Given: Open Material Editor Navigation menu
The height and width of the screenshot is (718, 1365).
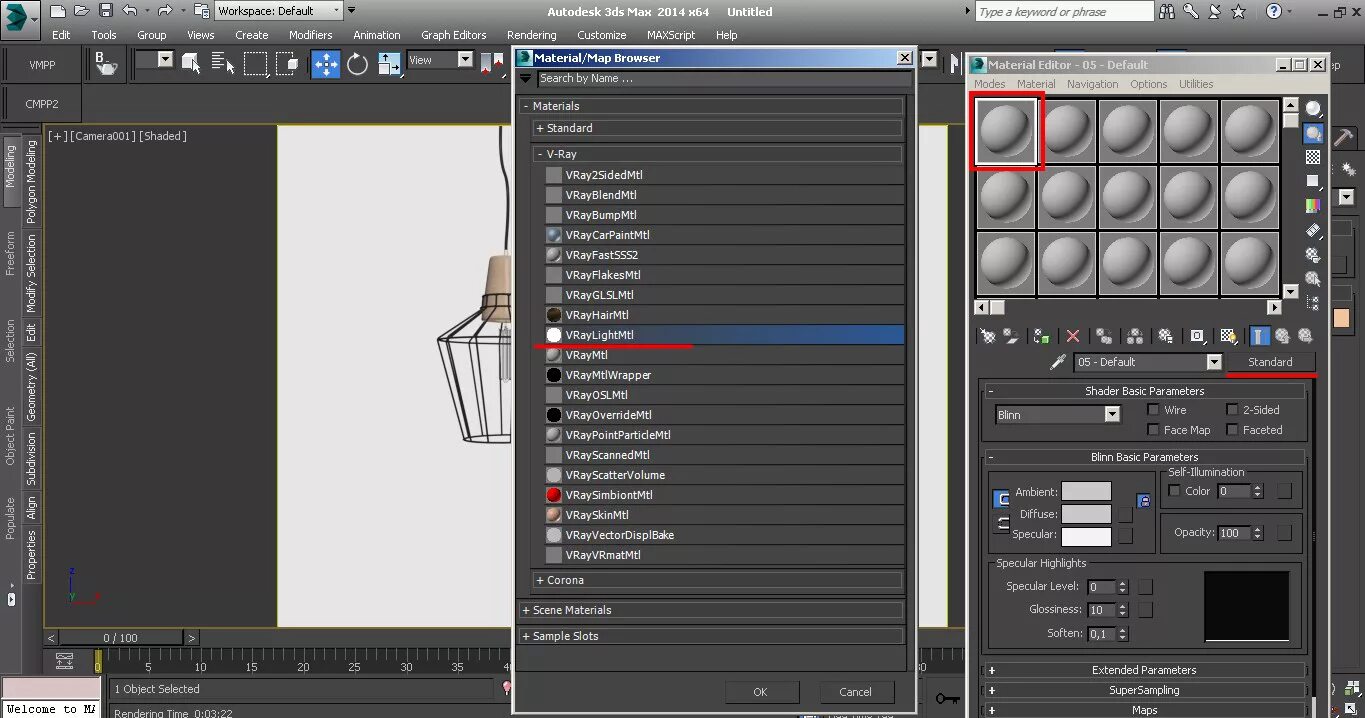Looking at the screenshot, I should 1092,84.
